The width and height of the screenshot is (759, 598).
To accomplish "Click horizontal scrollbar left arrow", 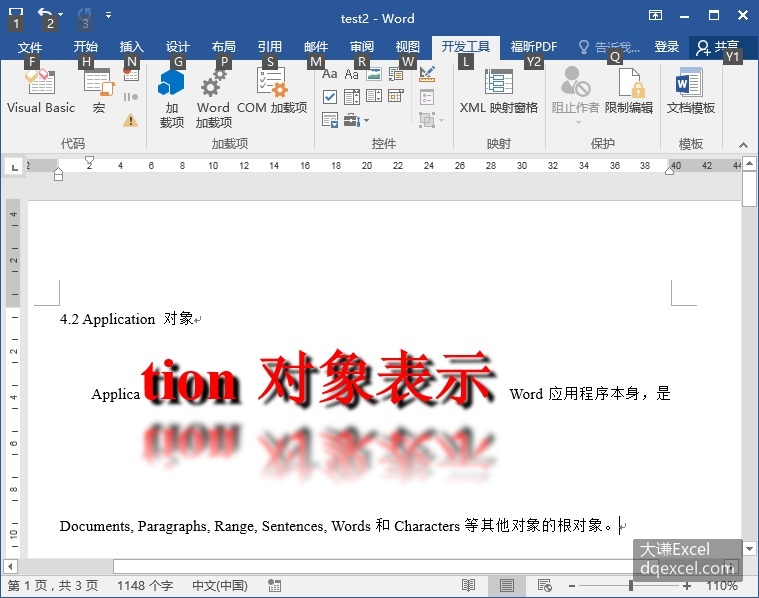I will [10, 565].
